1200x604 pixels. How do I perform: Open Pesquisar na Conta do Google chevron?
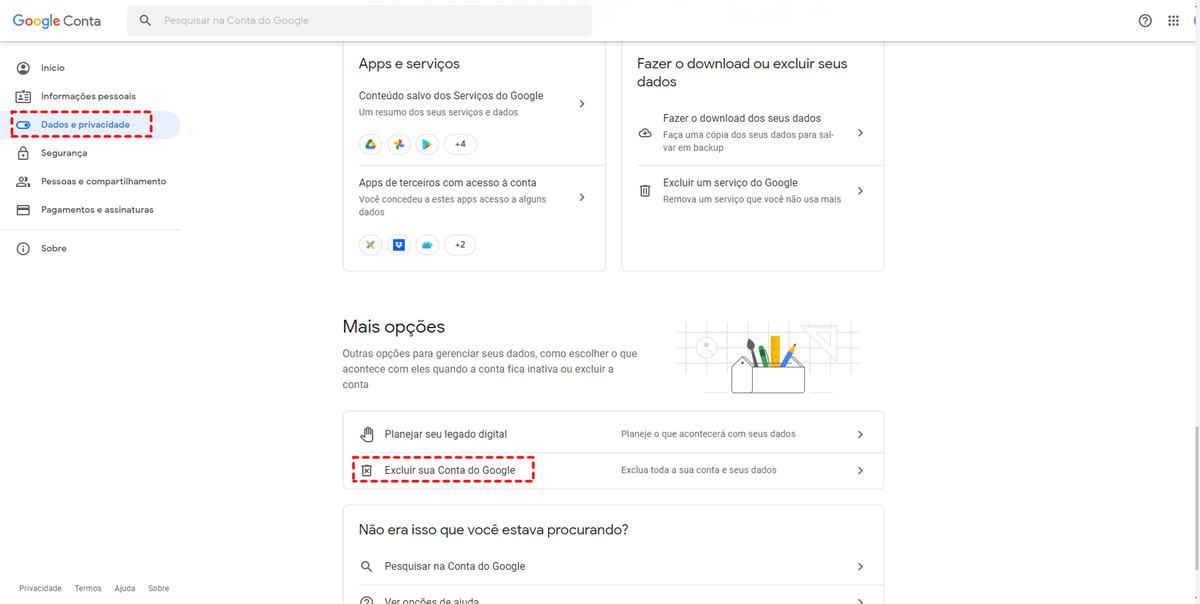coord(860,566)
